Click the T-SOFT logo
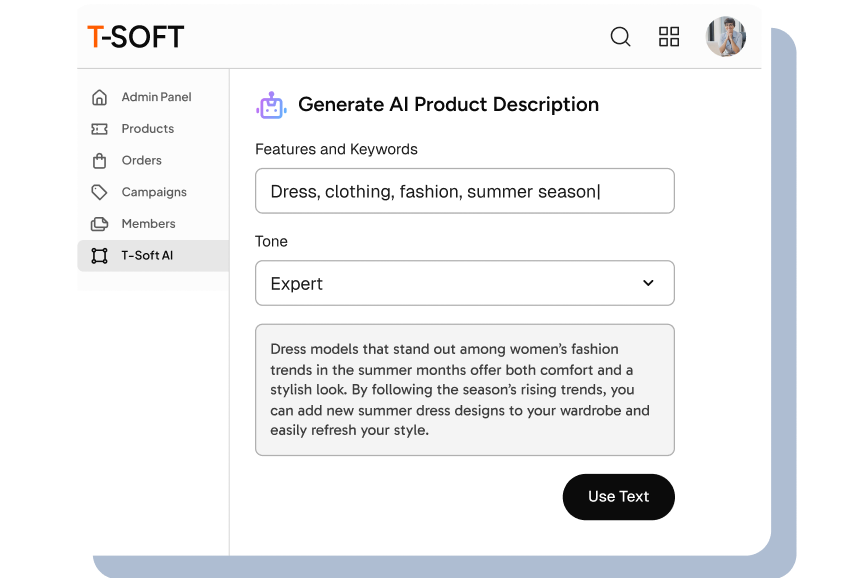This screenshot has height=578, width=864. click(x=135, y=36)
